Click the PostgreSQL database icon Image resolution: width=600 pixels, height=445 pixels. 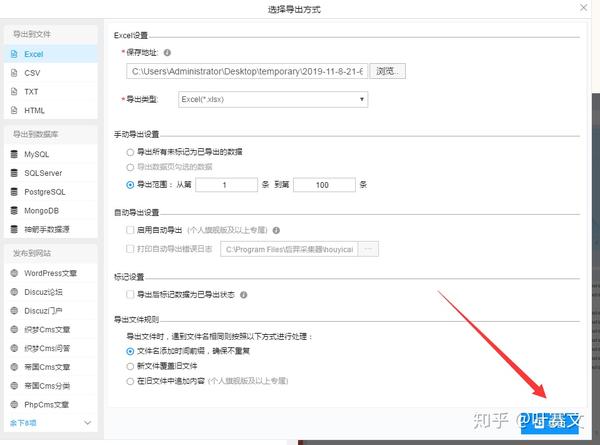coord(14,192)
